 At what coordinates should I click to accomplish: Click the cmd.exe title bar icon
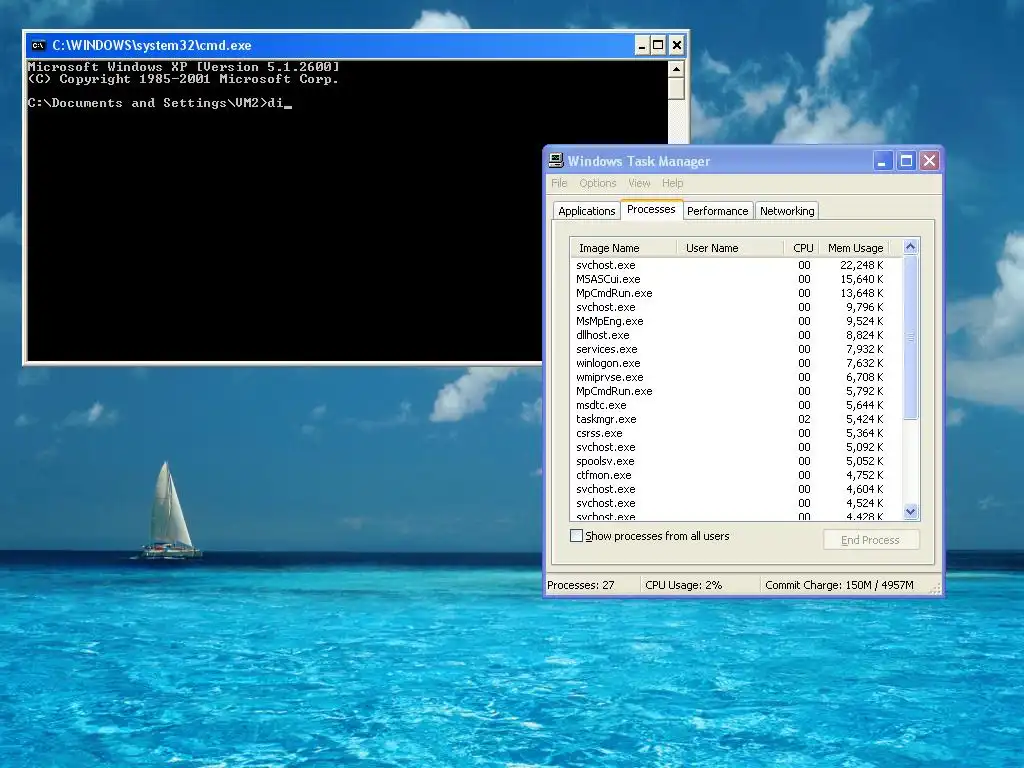pyautogui.click(x=38, y=45)
